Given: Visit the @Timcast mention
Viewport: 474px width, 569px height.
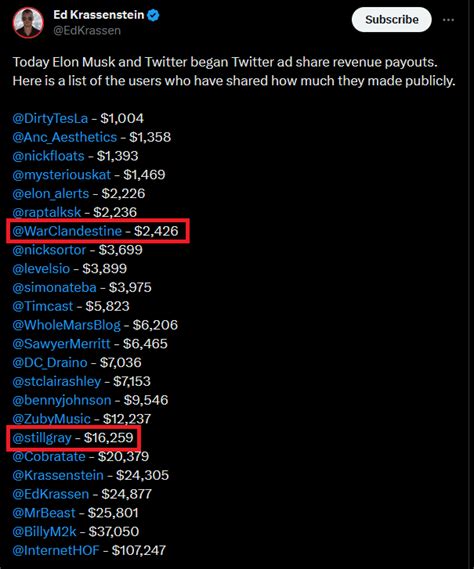Looking at the screenshot, I should click(x=42, y=306).
